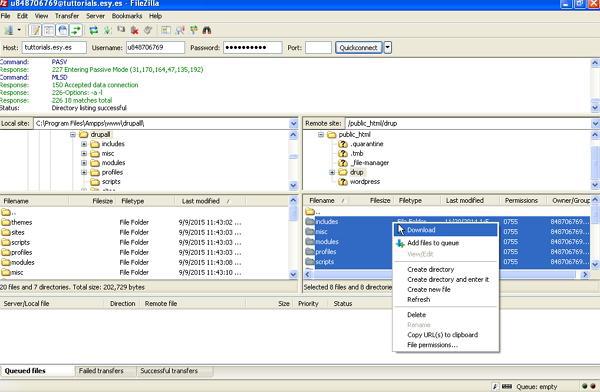Image resolution: width=600 pixels, height=392 pixels.
Task: Expand the modules folder in local tree
Action: point(84,163)
